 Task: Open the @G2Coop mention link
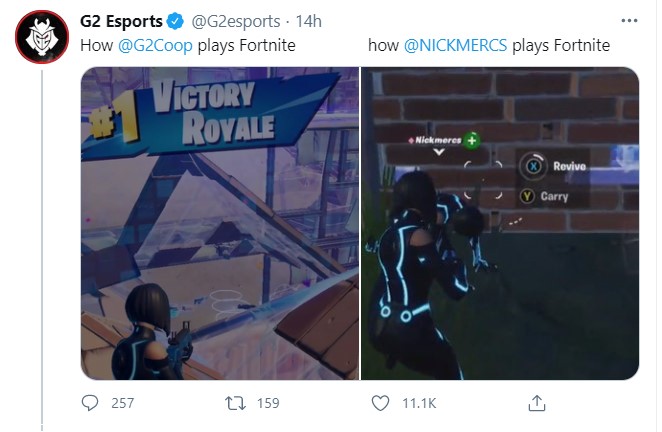coord(155,45)
